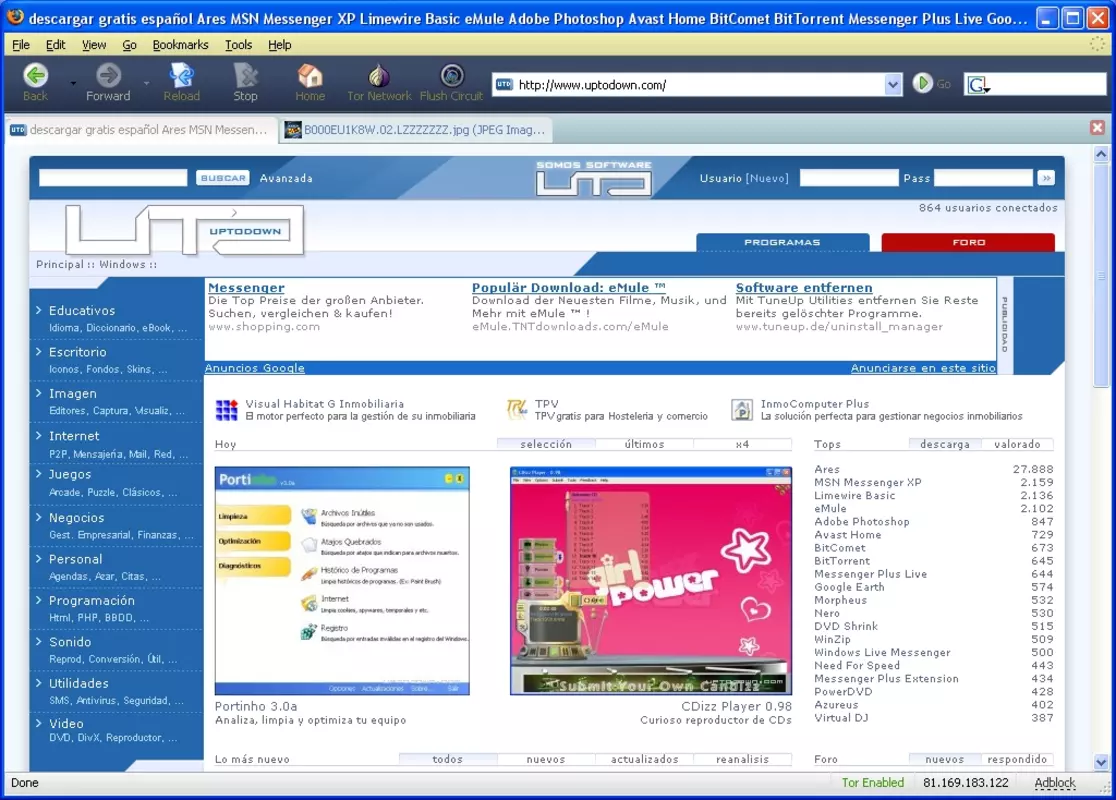Select the descargar gratis español browser tab
The image size is (1116, 800).
140,130
